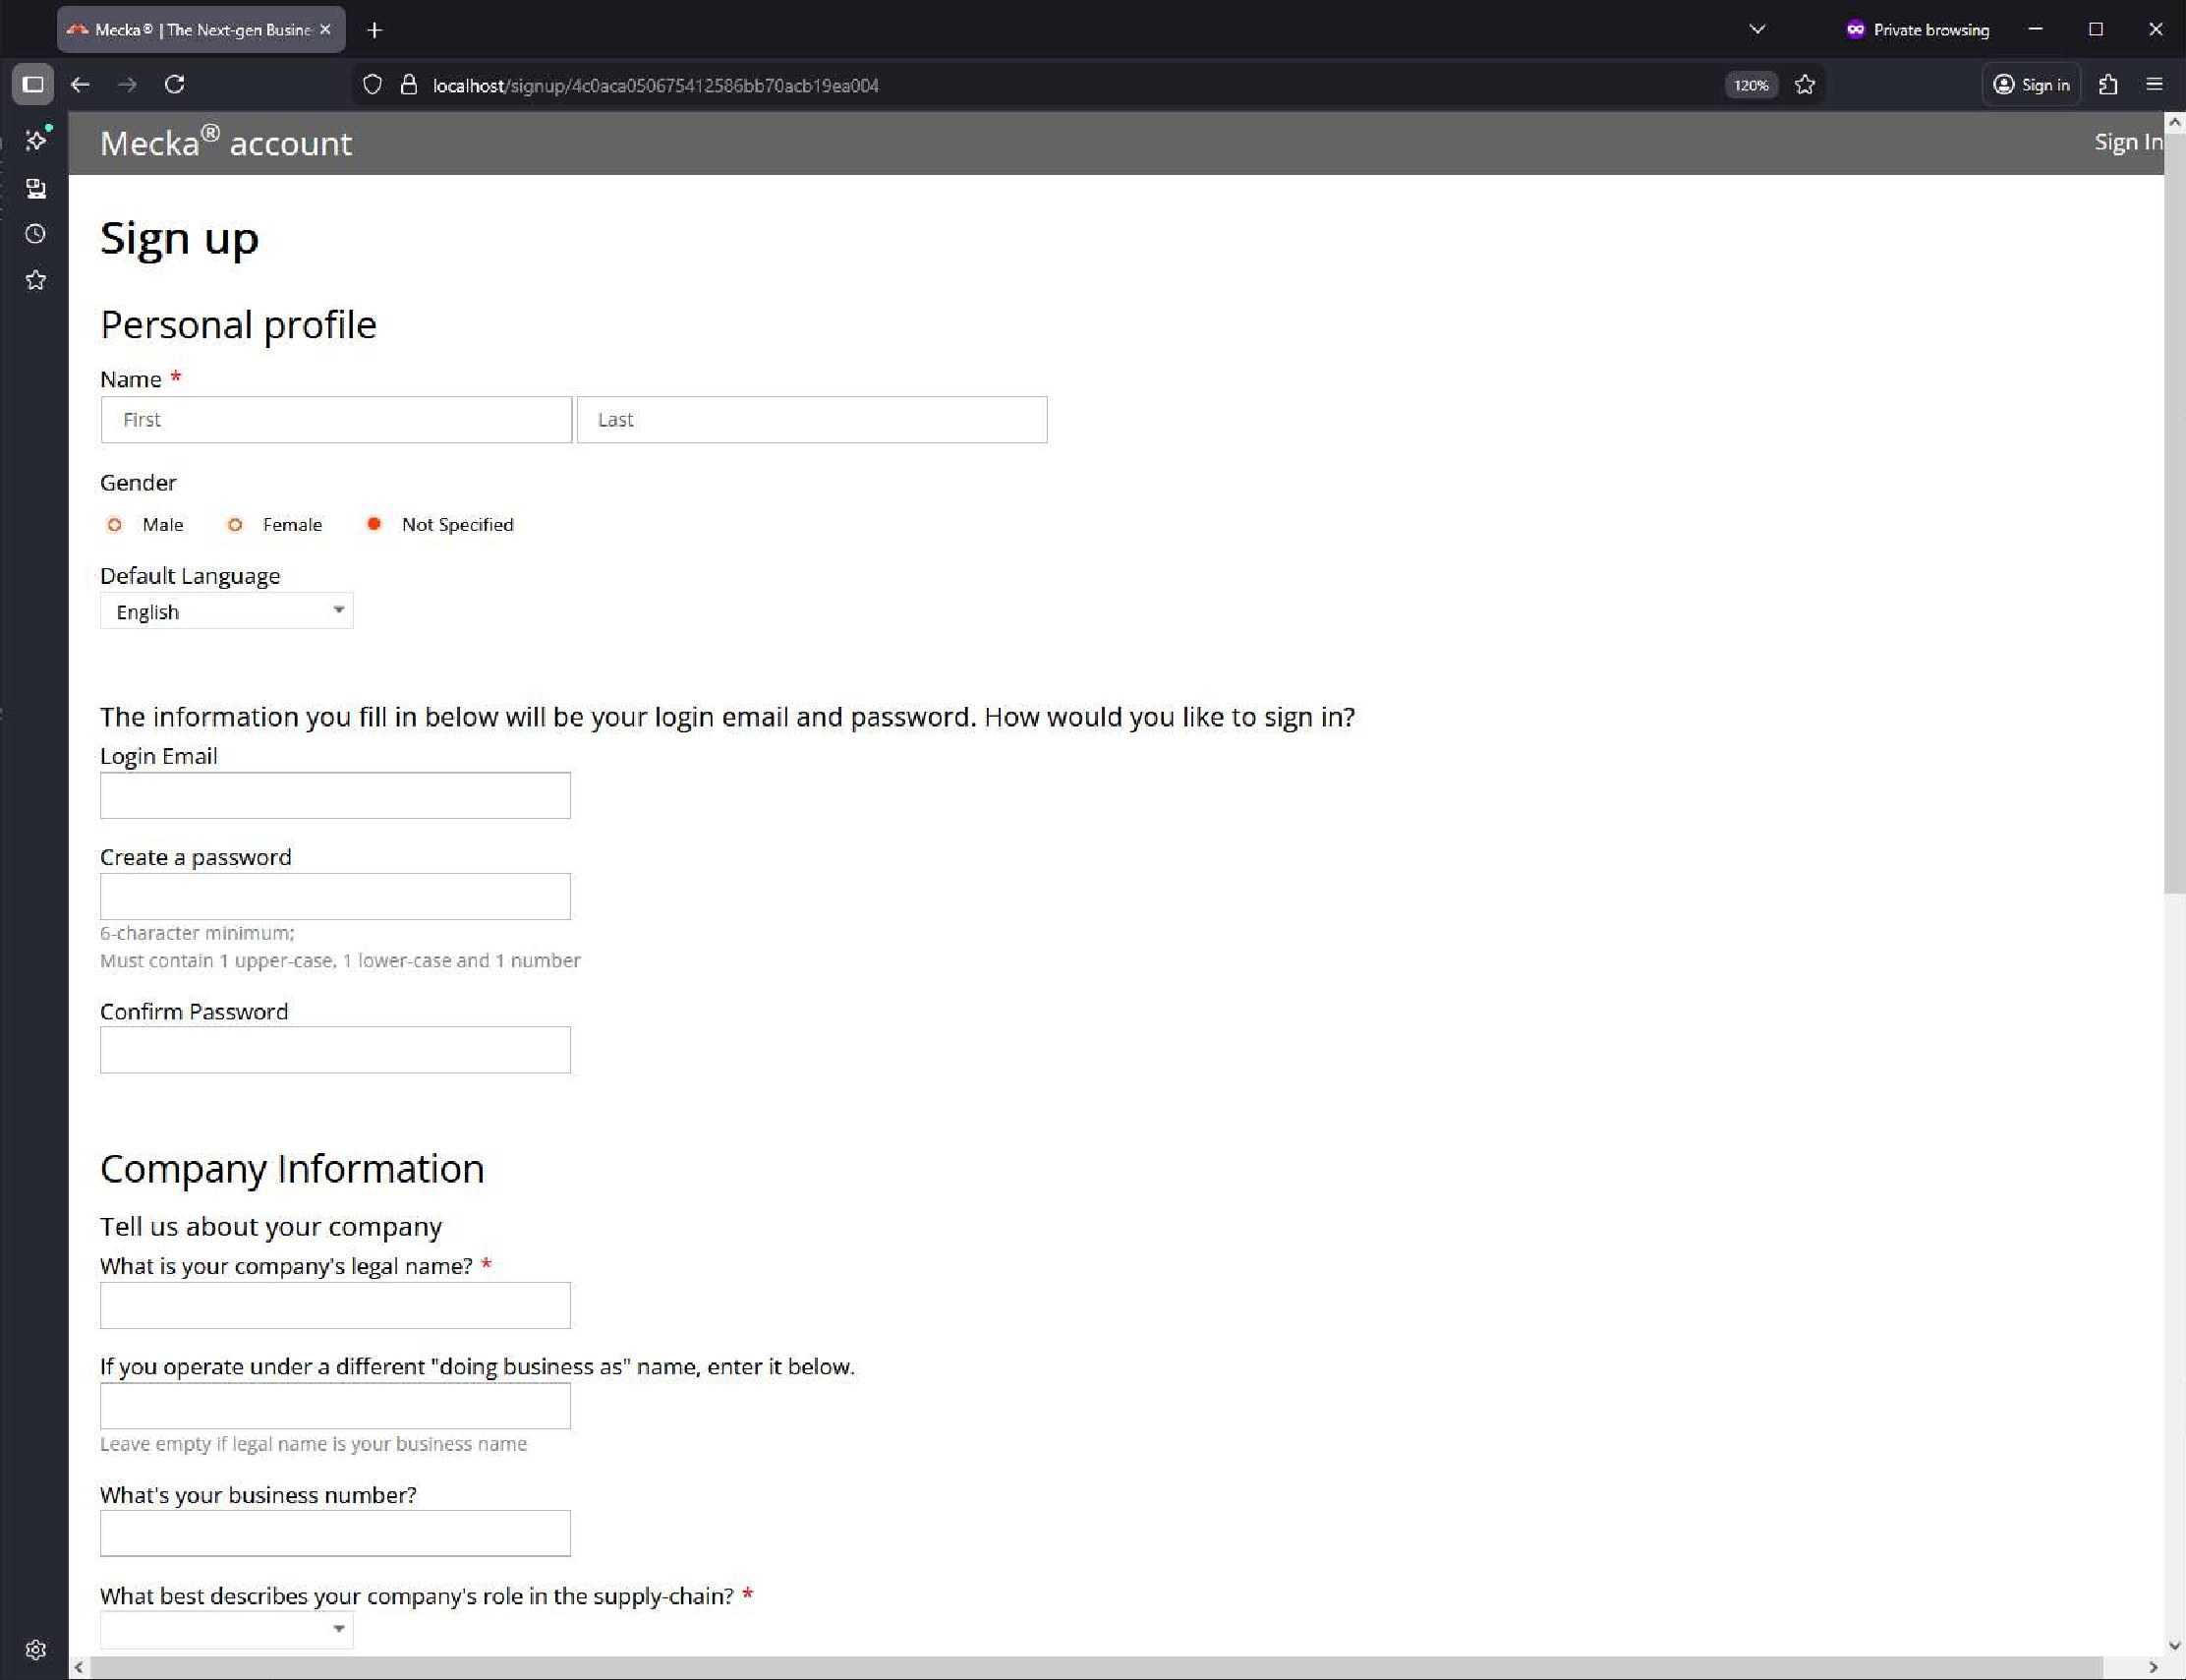Bookmark this page with the star icon
The height and width of the screenshot is (1680, 2186).
click(x=1804, y=85)
